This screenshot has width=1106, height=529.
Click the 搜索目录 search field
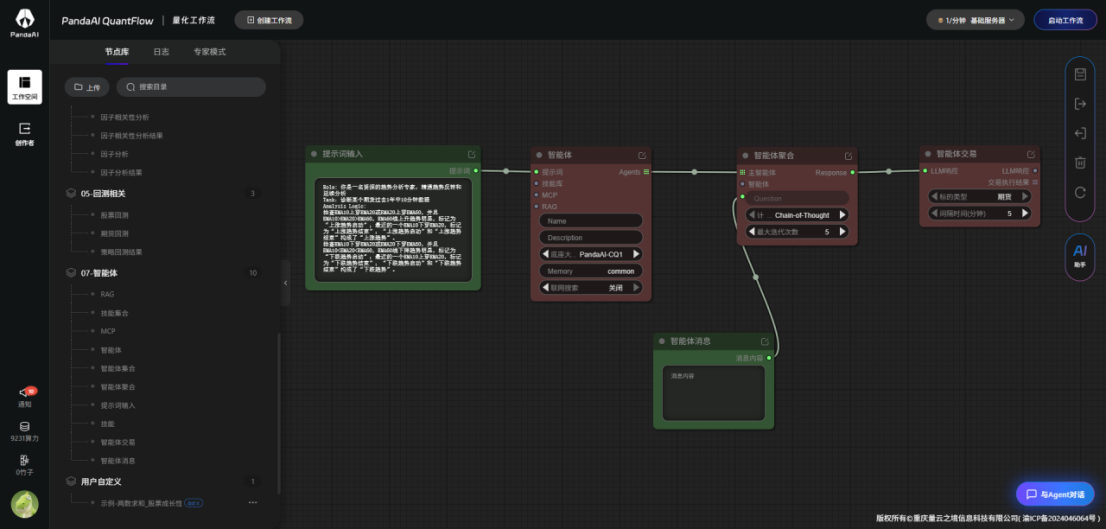(191, 87)
